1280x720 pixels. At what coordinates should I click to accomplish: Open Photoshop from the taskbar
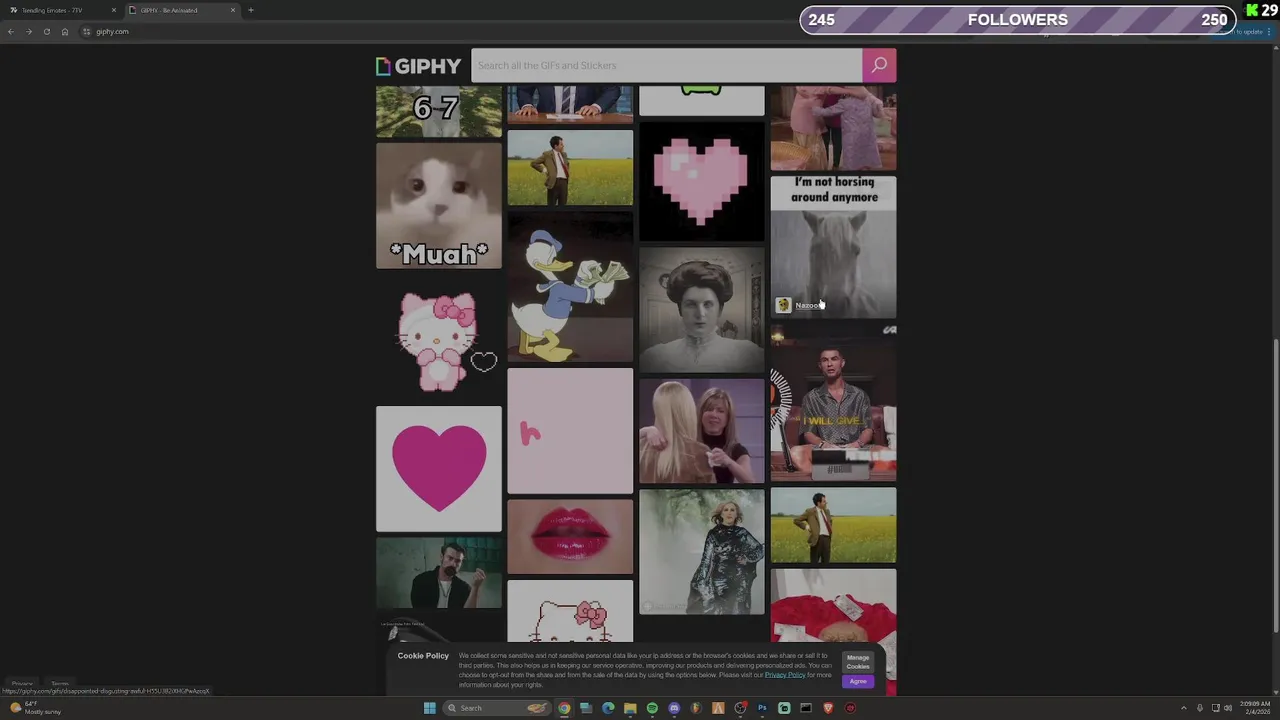pos(762,708)
